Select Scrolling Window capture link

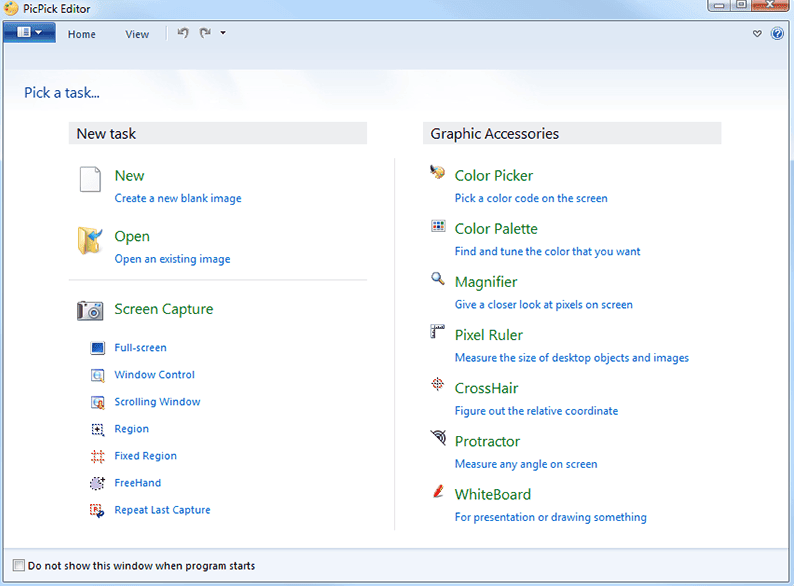click(157, 402)
